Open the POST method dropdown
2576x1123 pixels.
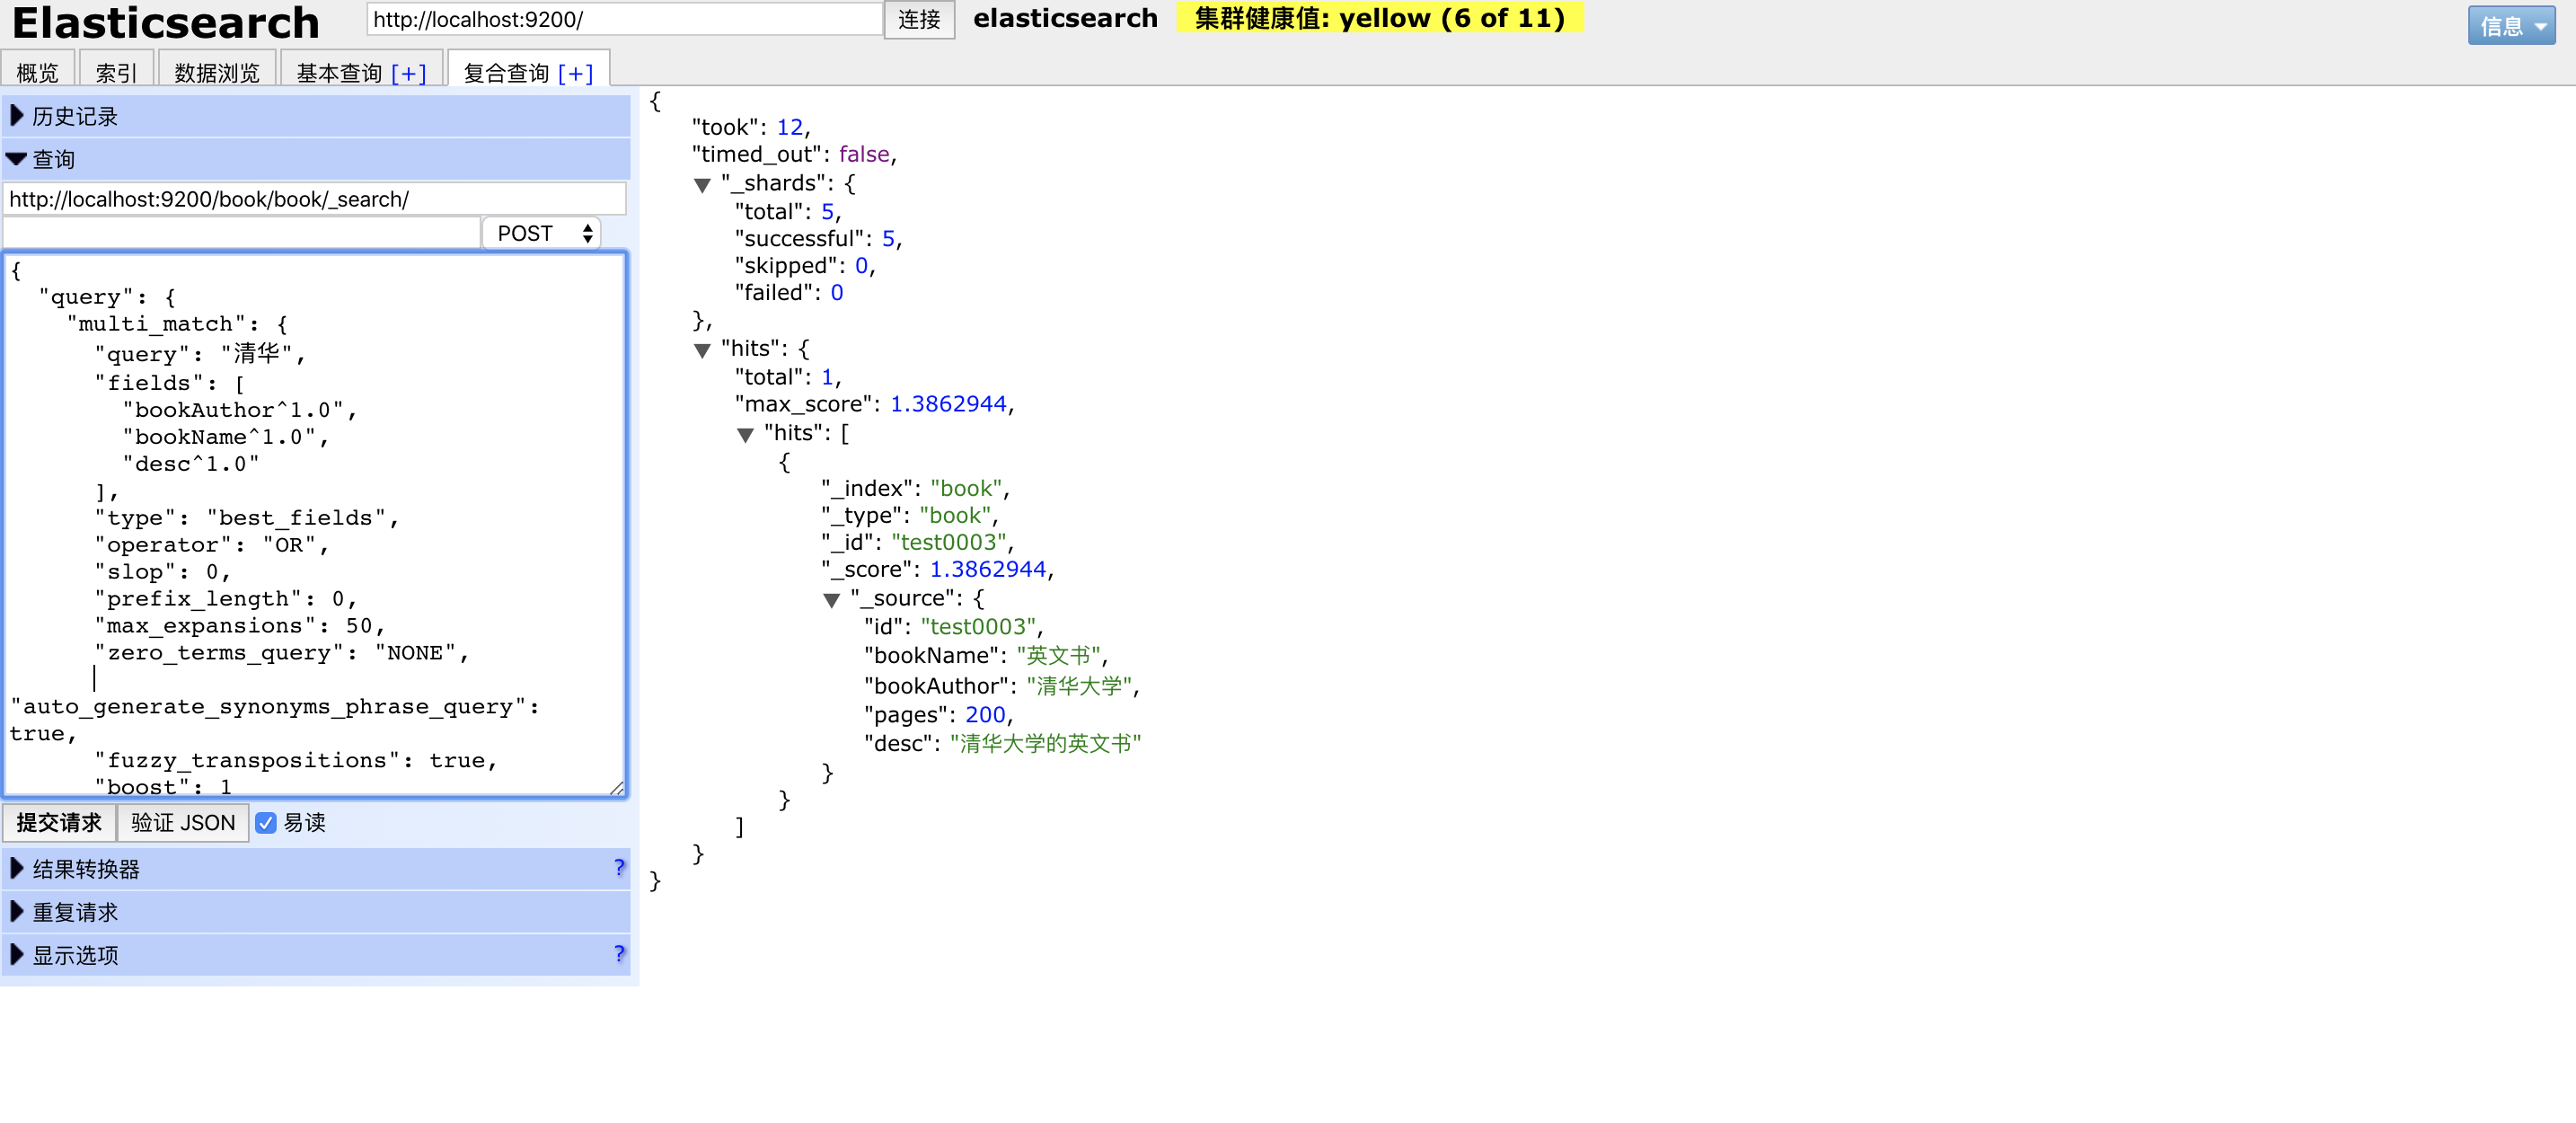[541, 233]
